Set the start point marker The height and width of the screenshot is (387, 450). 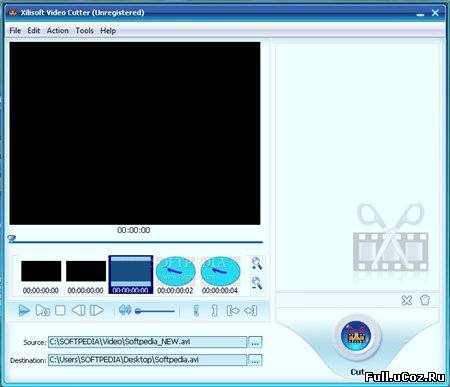(196, 311)
